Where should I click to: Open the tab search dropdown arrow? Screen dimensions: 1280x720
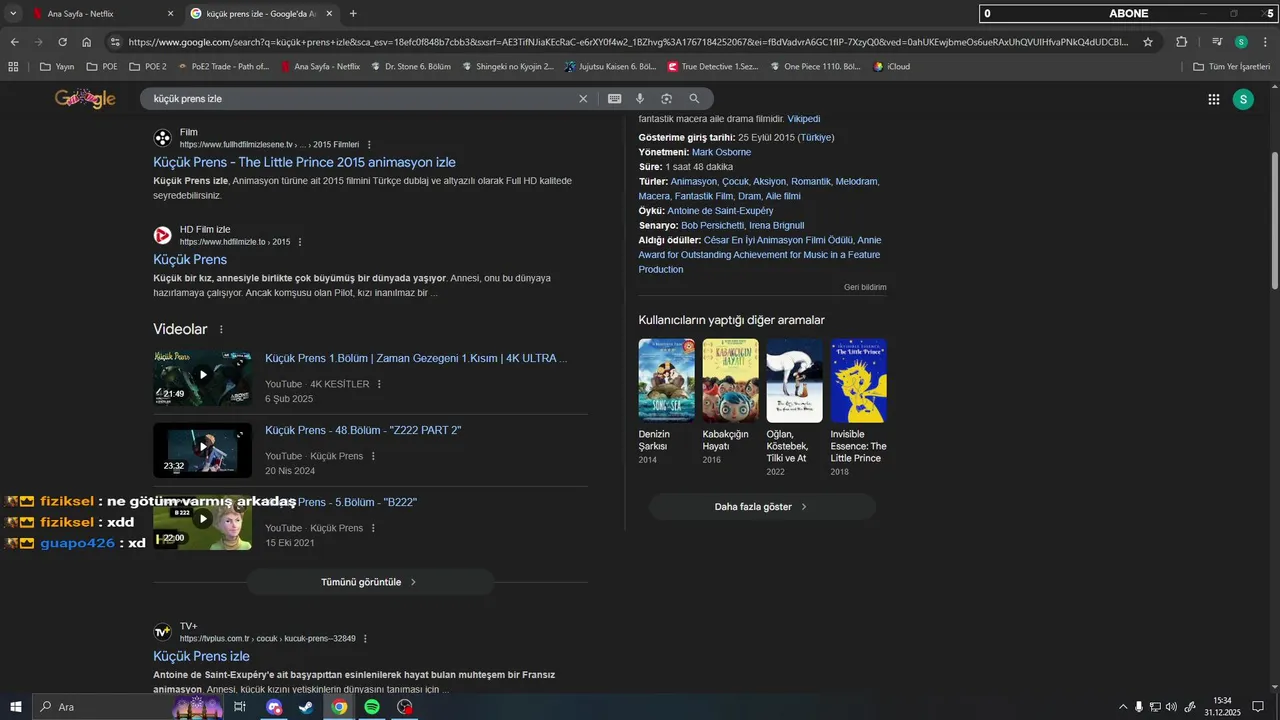point(13,14)
